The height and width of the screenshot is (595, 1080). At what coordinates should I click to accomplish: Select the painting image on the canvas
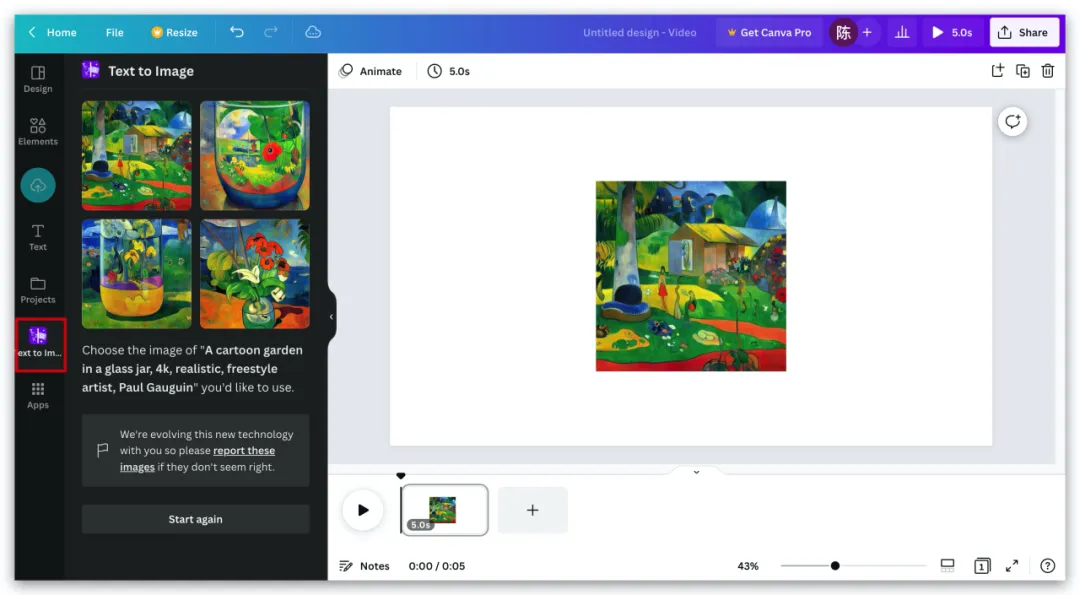(691, 276)
